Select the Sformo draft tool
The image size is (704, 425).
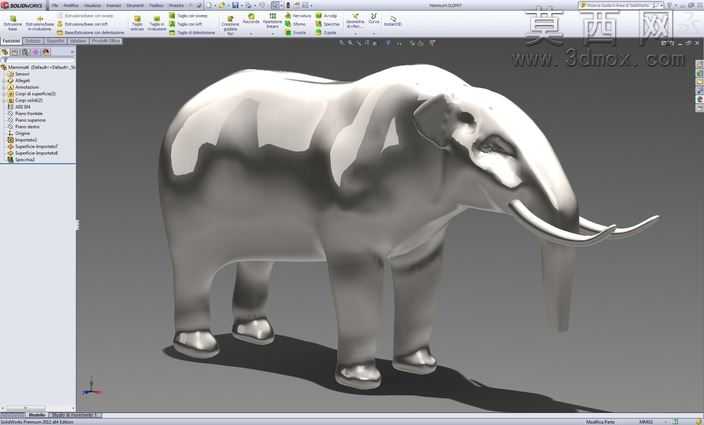tap(295, 24)
